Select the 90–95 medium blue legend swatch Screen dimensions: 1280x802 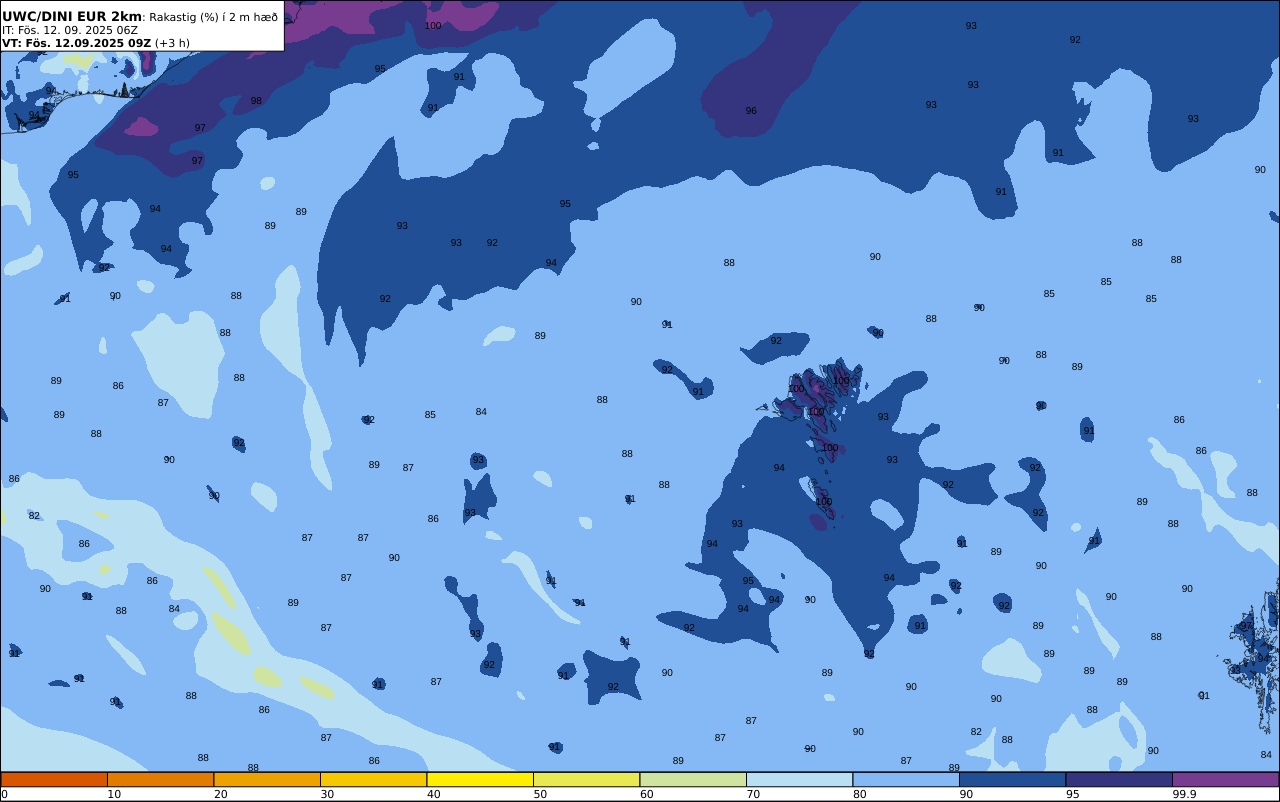point(1012,779)
